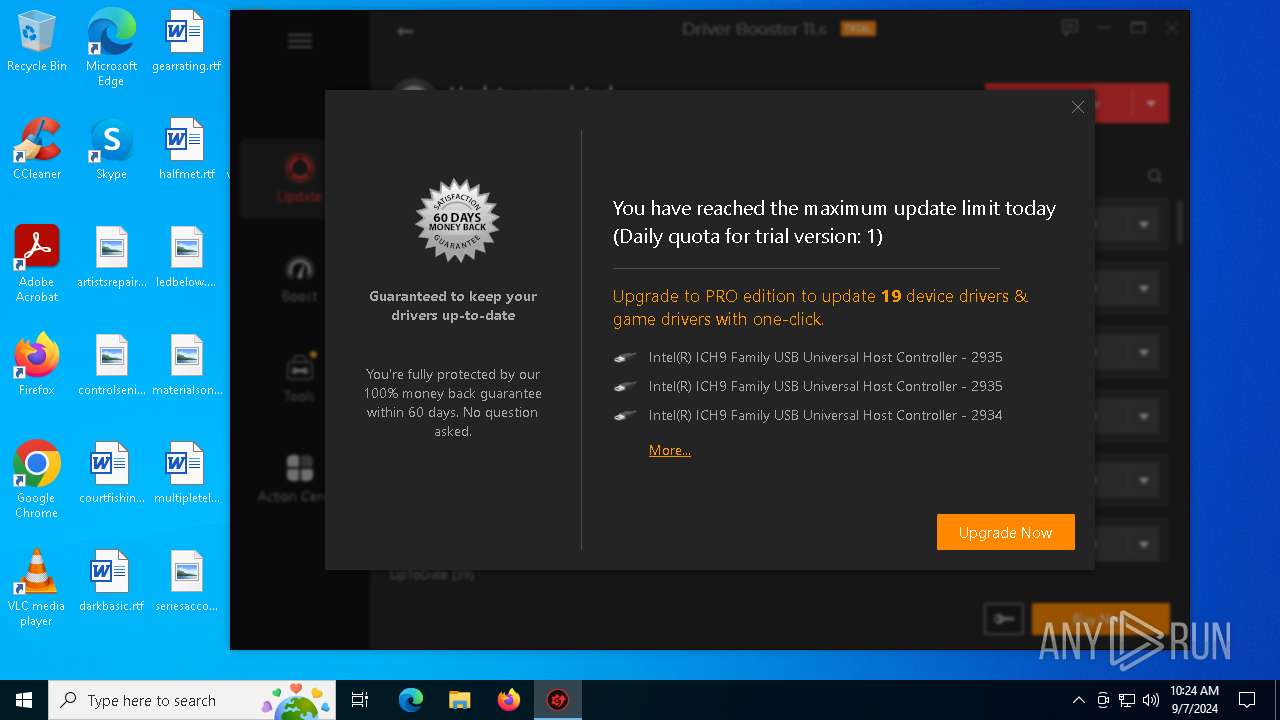This screenshot has width=1280, height=720.
Task: Launch Firefox from the taskbar
Action: click(x=509, y=700)
